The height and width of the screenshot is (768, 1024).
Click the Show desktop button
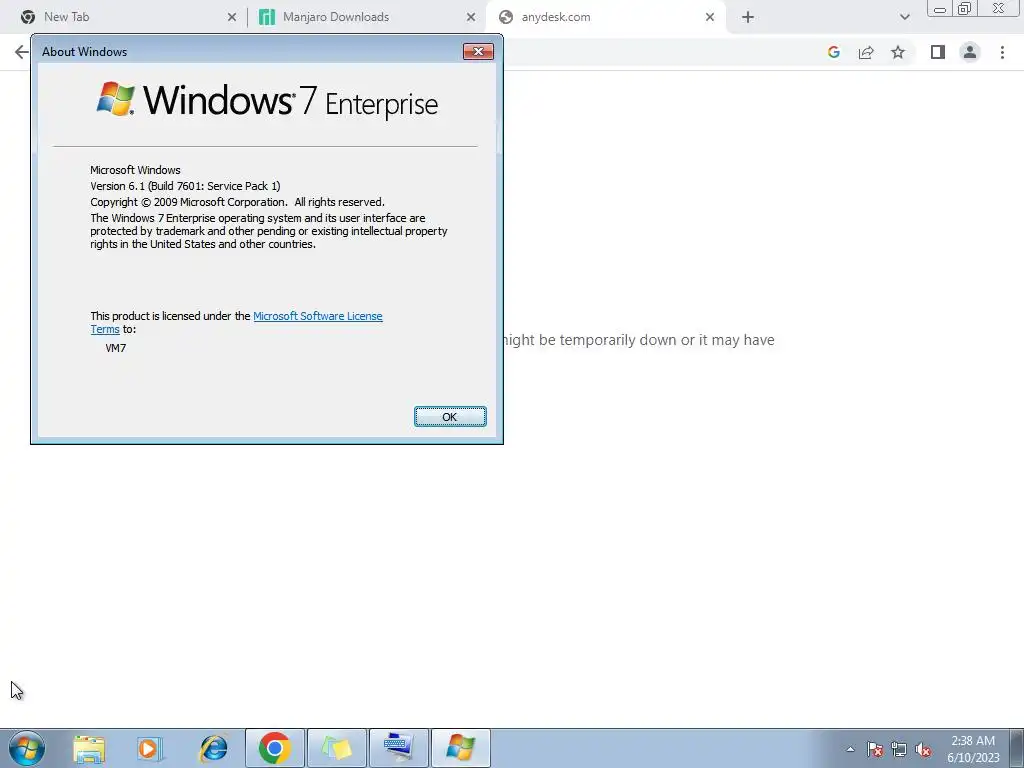point(1016,748)
